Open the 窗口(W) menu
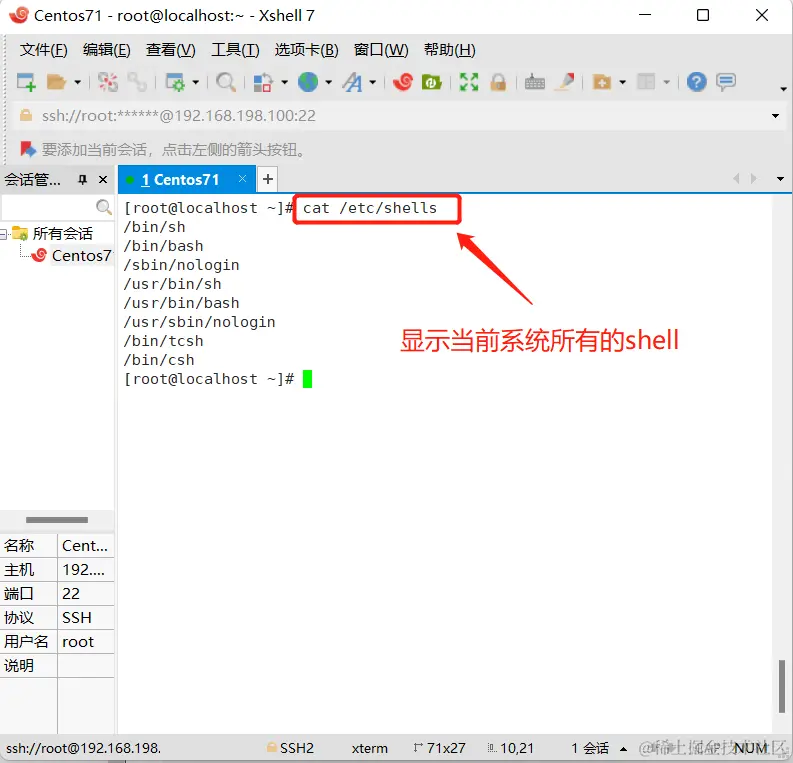This screenshot has height=763, width=793. [381, 50]
